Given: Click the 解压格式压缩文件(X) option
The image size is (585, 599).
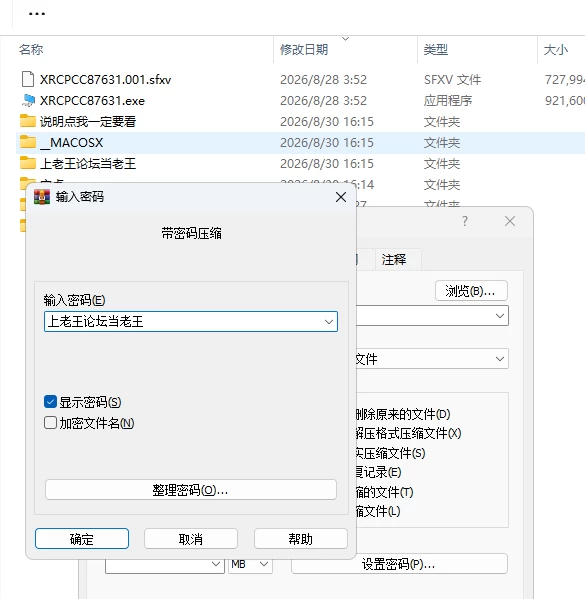Looking at the screenshot, I should (408, 433).
